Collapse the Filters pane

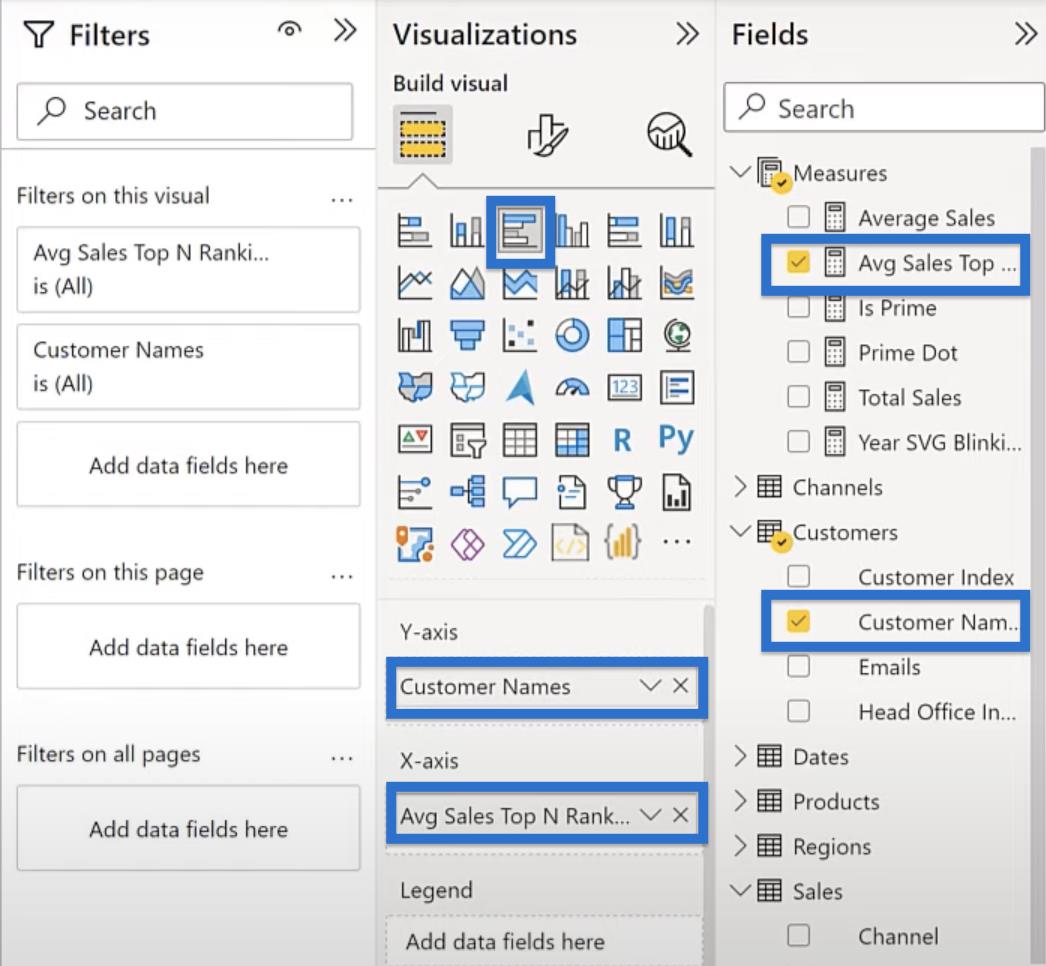[345, 30]
